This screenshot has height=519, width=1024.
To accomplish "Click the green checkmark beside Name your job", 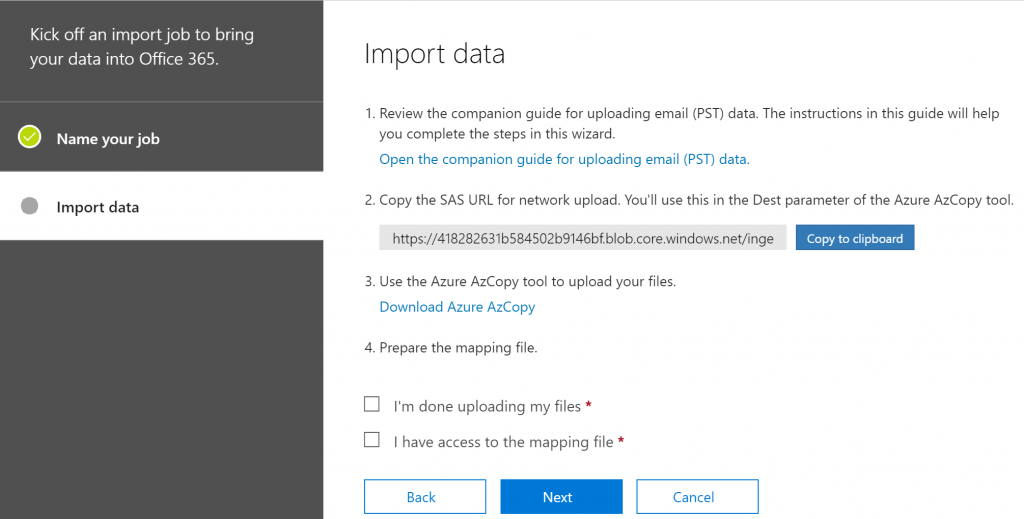I will 29,137.
